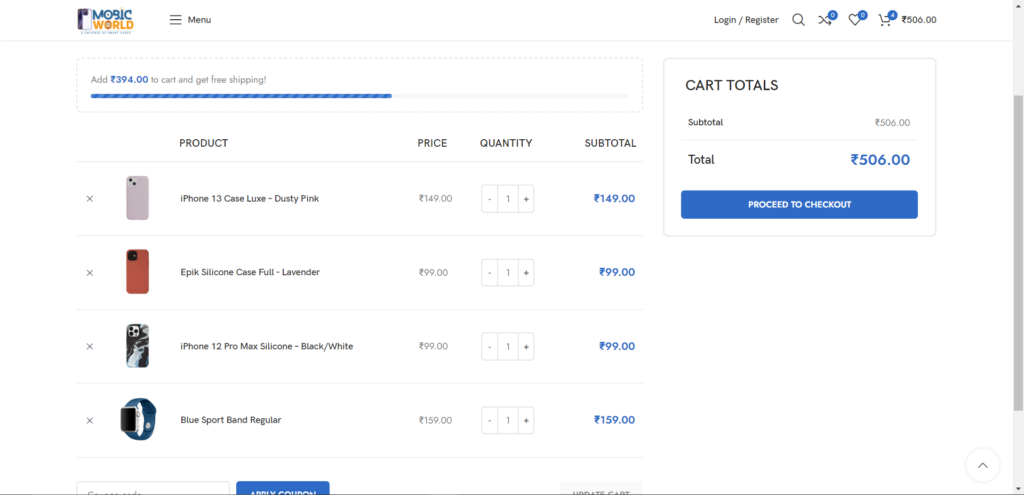Screen dimensions: 1024x495
Task: Click quantity field for iPhone 13 Case Luxe
Action: pyautogui.click(x=508, y=199)
